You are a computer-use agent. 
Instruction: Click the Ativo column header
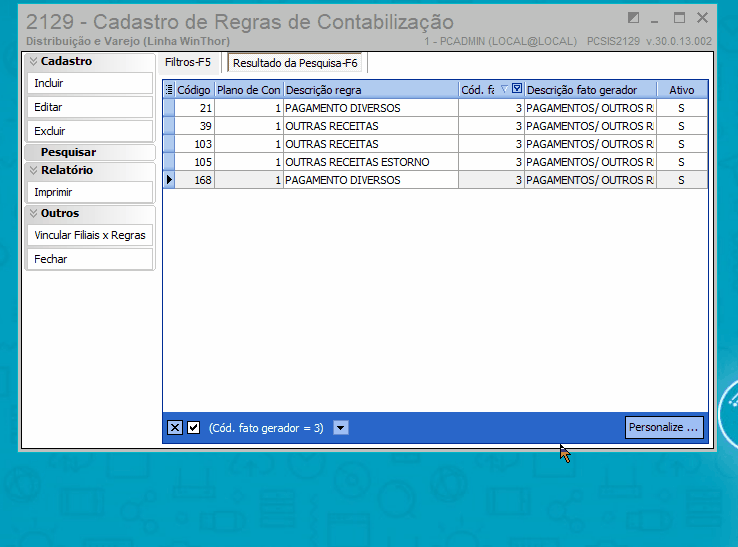pyautogui.click(x=682, y=90)
